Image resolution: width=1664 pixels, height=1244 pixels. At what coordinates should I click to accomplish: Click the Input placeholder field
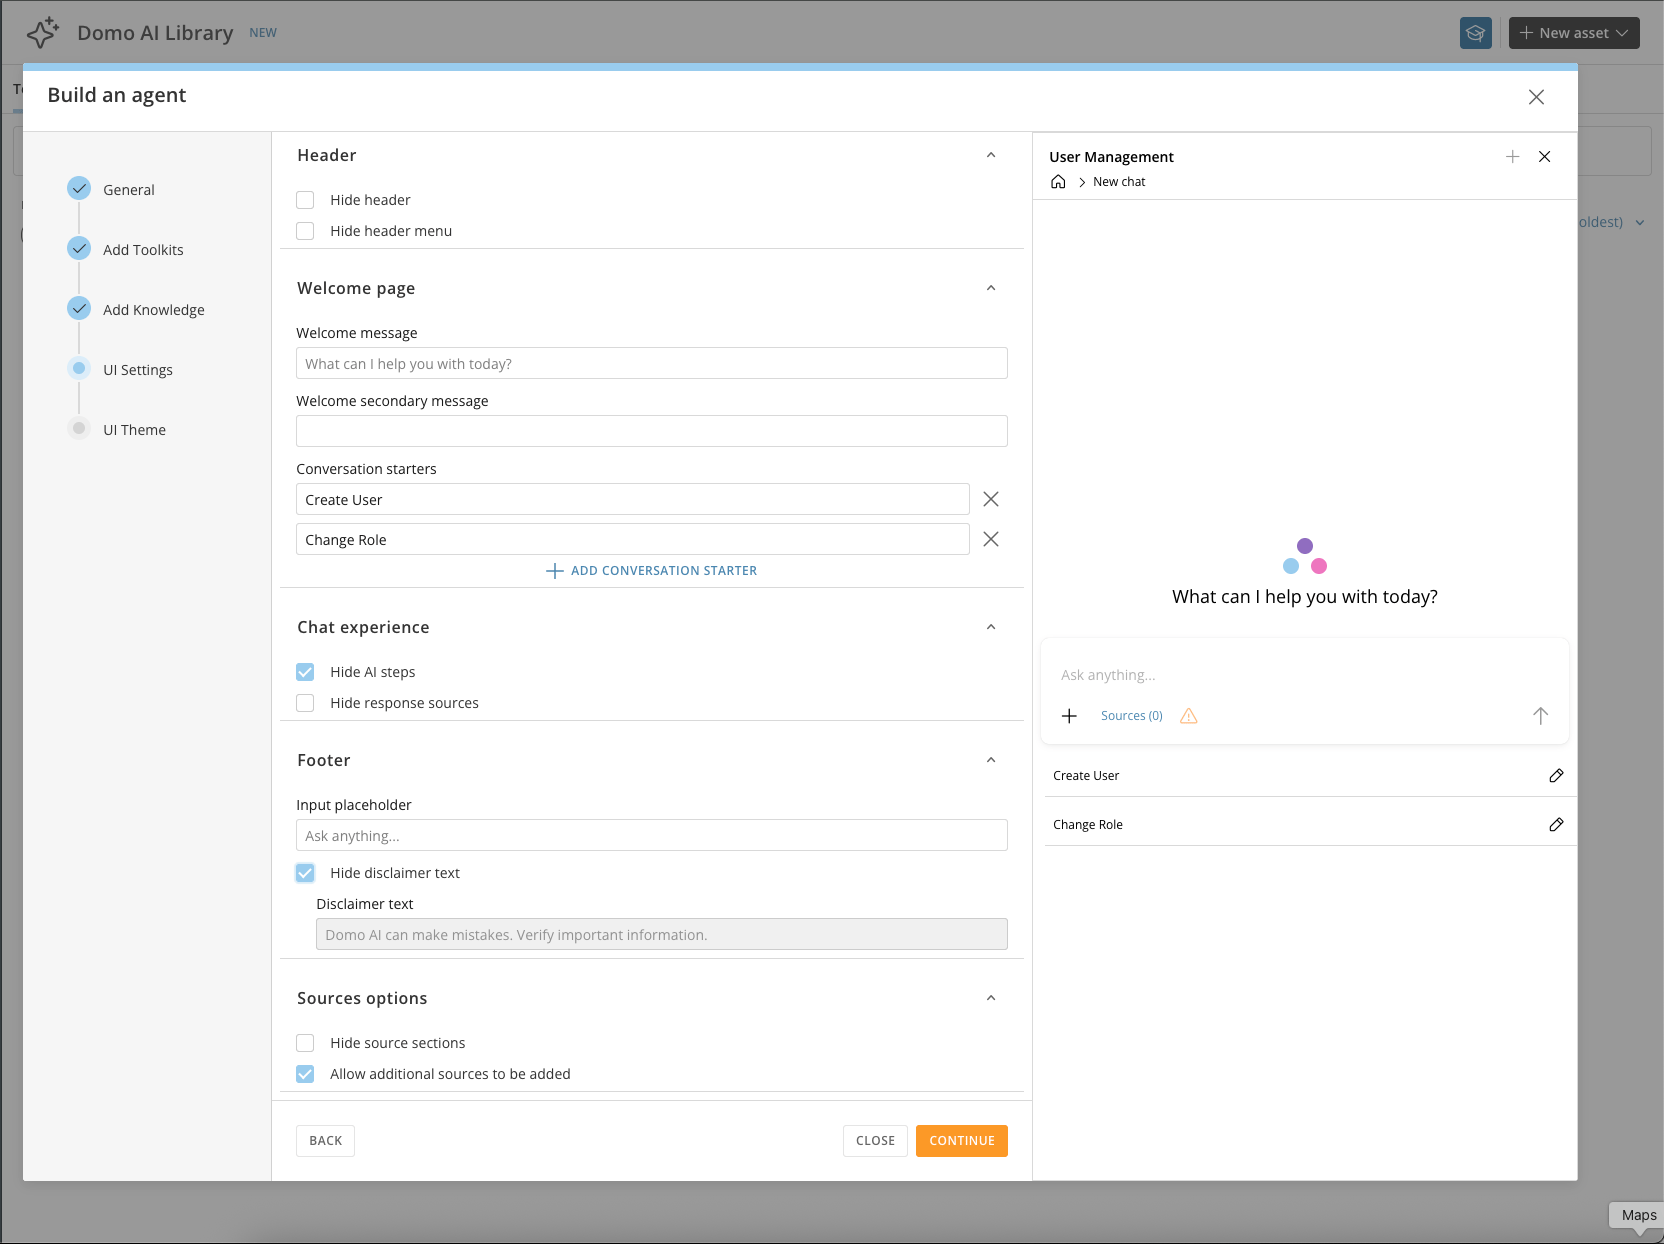(652, 835)
